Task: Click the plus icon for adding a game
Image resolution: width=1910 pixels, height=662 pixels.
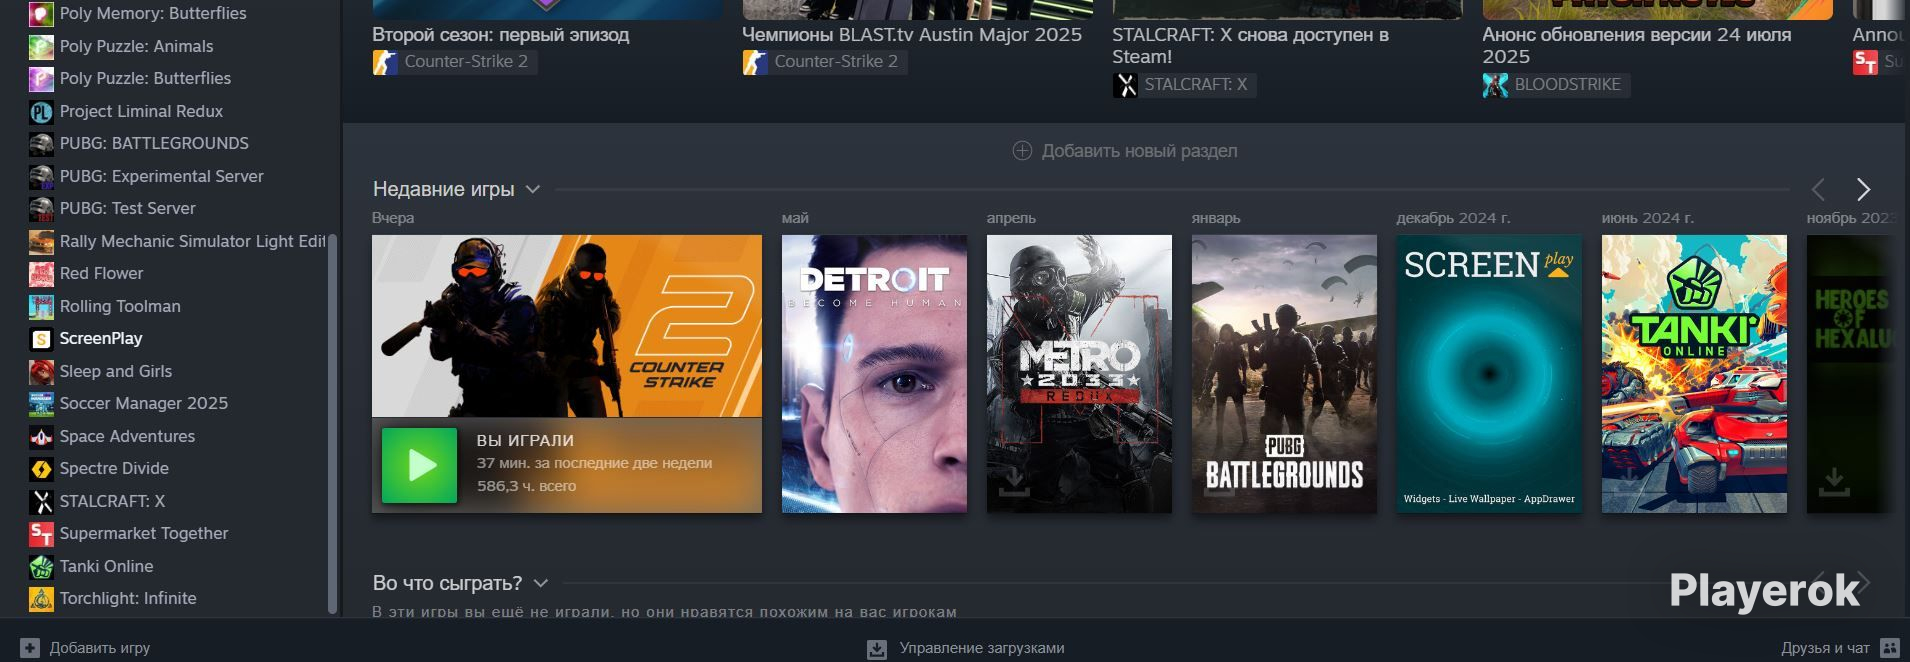Action: pos(30,648)
